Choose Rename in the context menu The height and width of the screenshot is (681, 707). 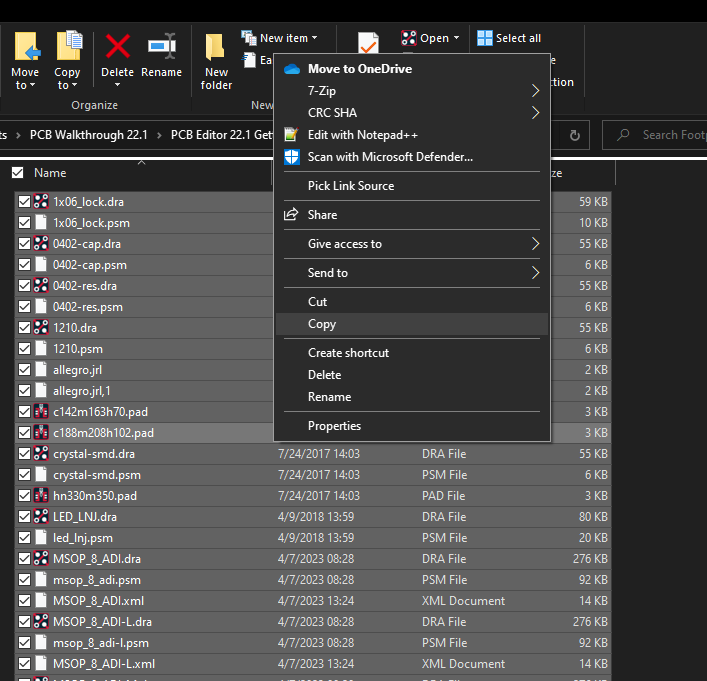click(x=412, y=397)
